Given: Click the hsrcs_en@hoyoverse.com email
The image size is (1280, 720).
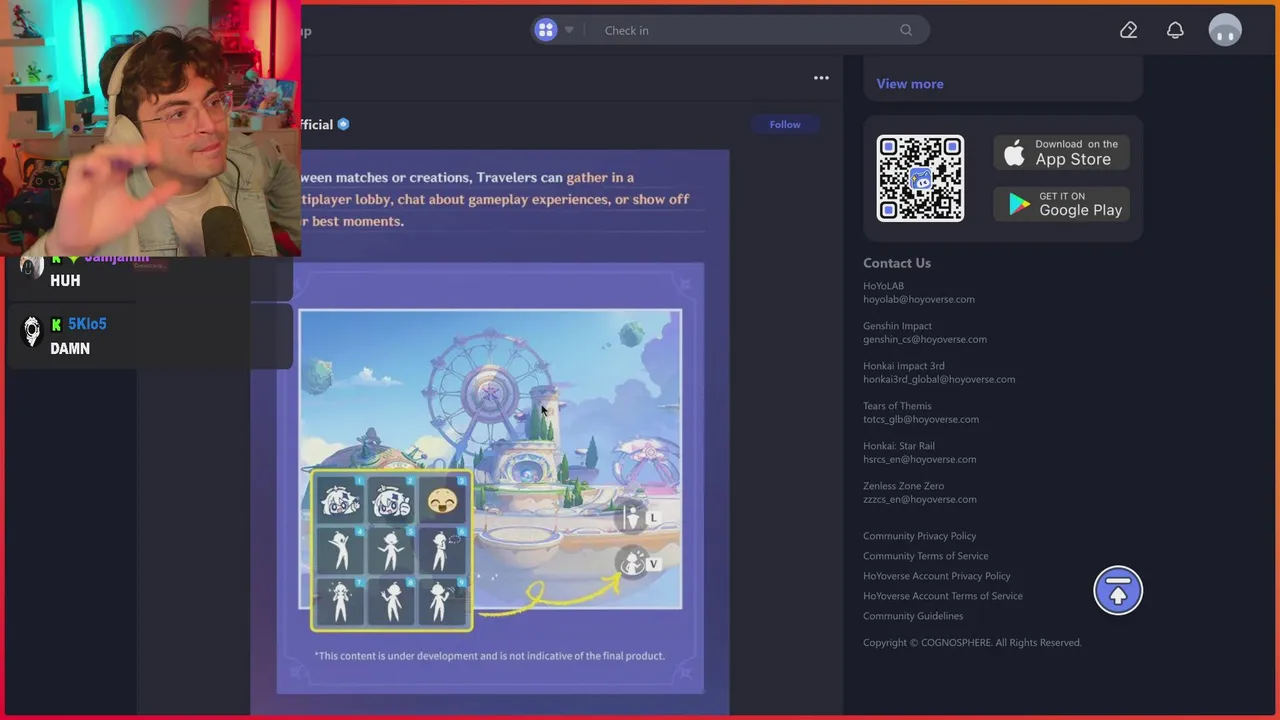Looking at the screenshot, I should click(920, 459).
